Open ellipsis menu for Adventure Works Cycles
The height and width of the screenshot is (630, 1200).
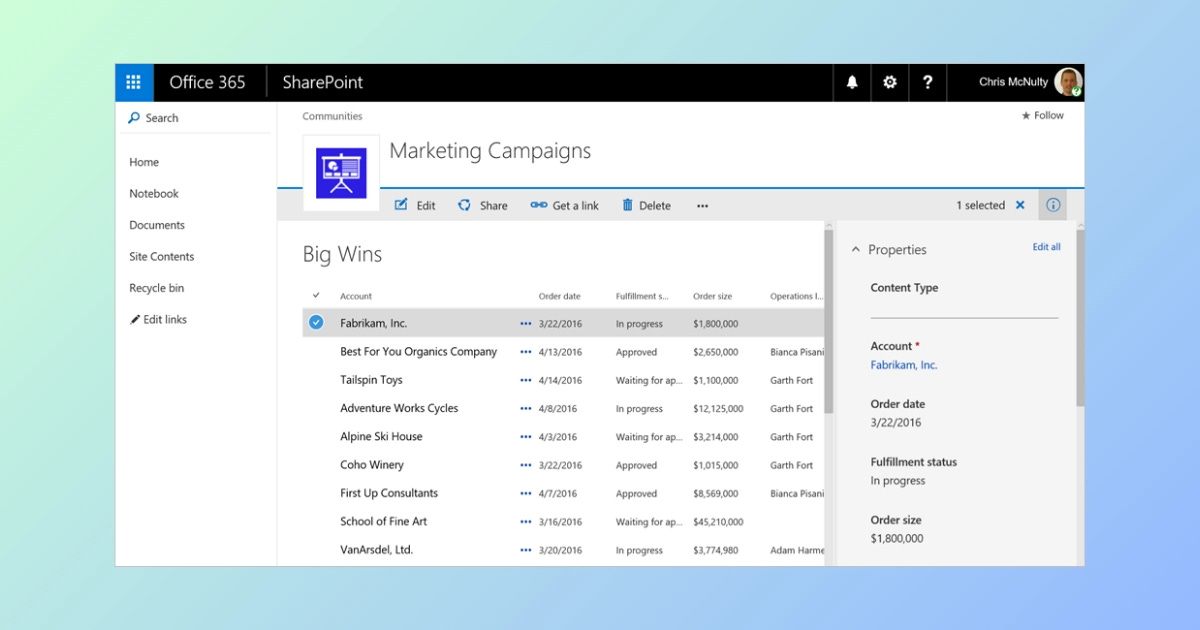(526, 409)
